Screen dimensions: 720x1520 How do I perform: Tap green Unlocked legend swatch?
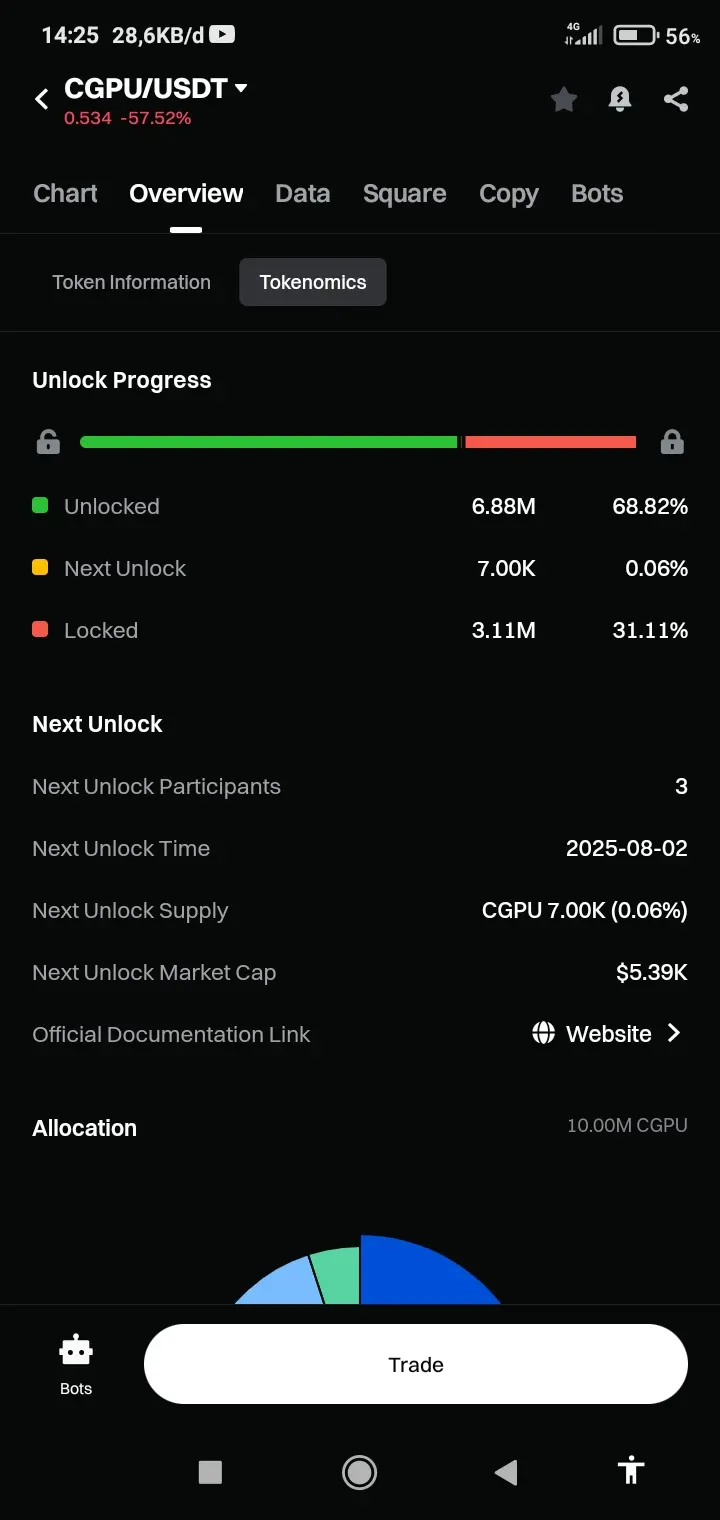(40, 506)
